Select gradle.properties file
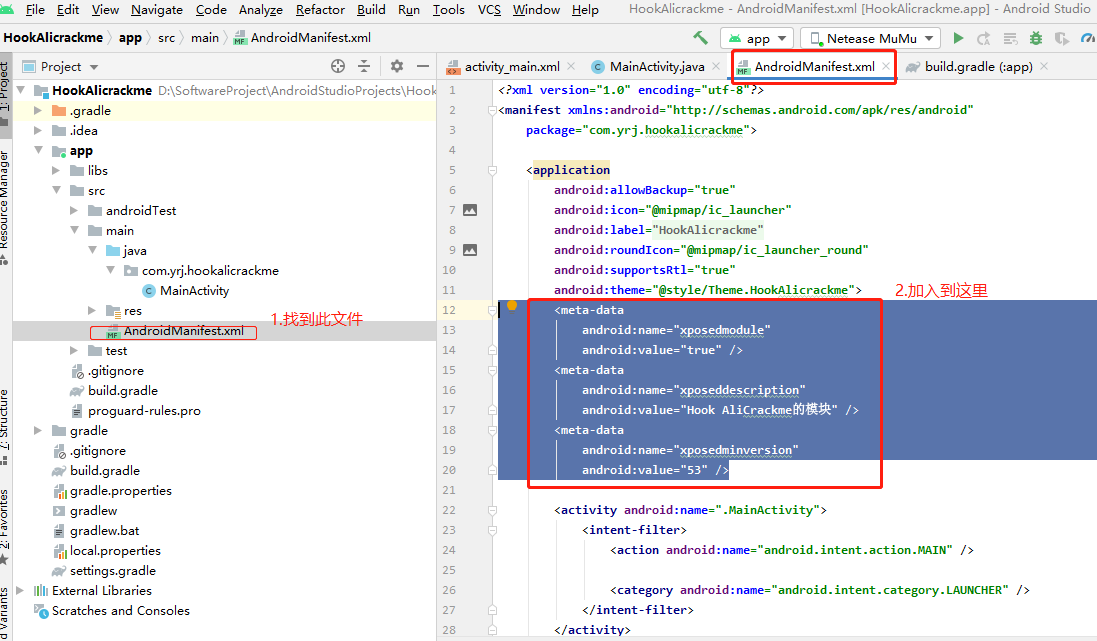 (120, 491)
